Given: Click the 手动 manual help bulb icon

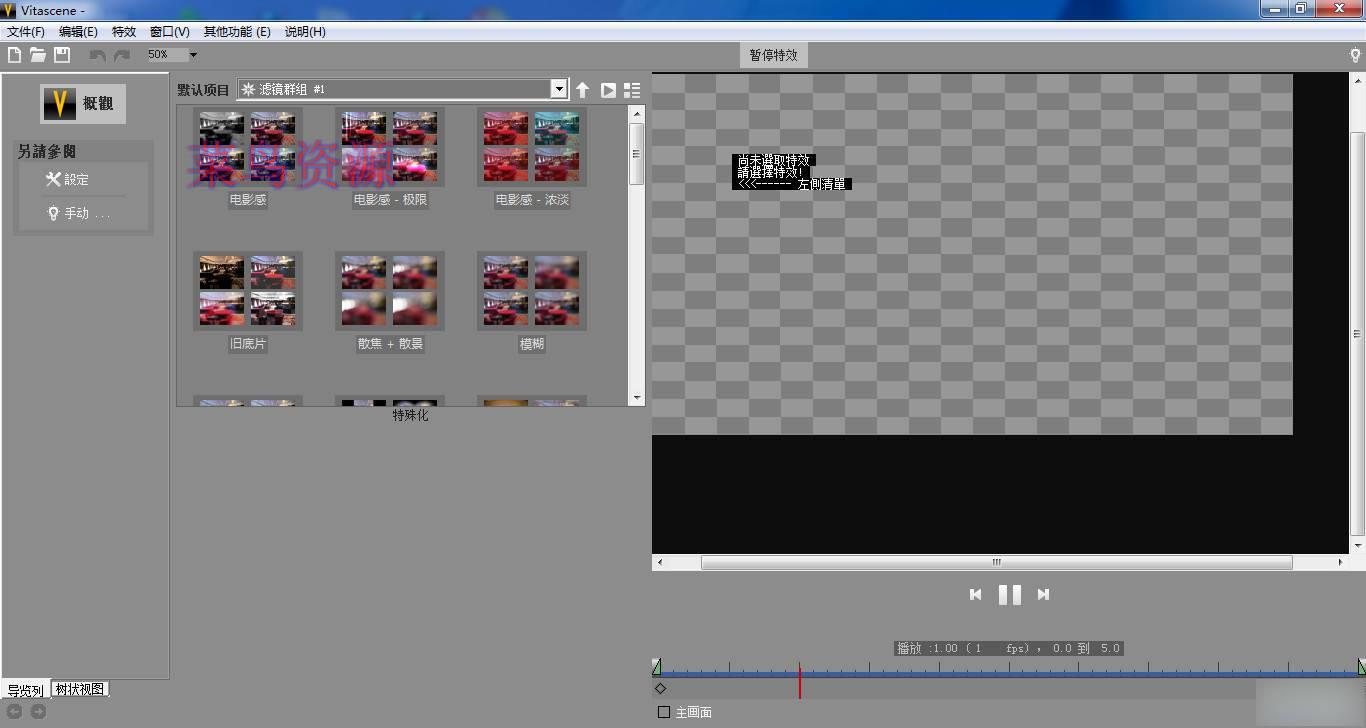Looking at the screenshot, I should (x=55, y=212).
